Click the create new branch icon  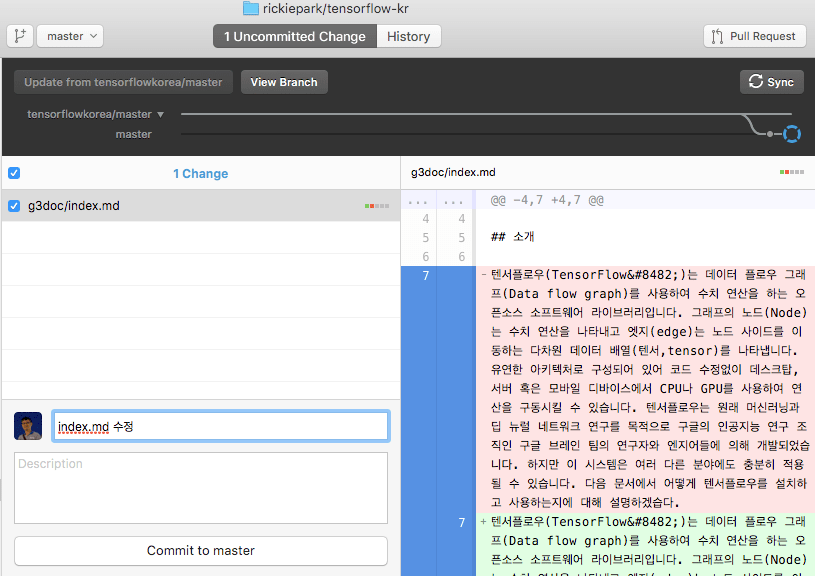coord(20,36)
